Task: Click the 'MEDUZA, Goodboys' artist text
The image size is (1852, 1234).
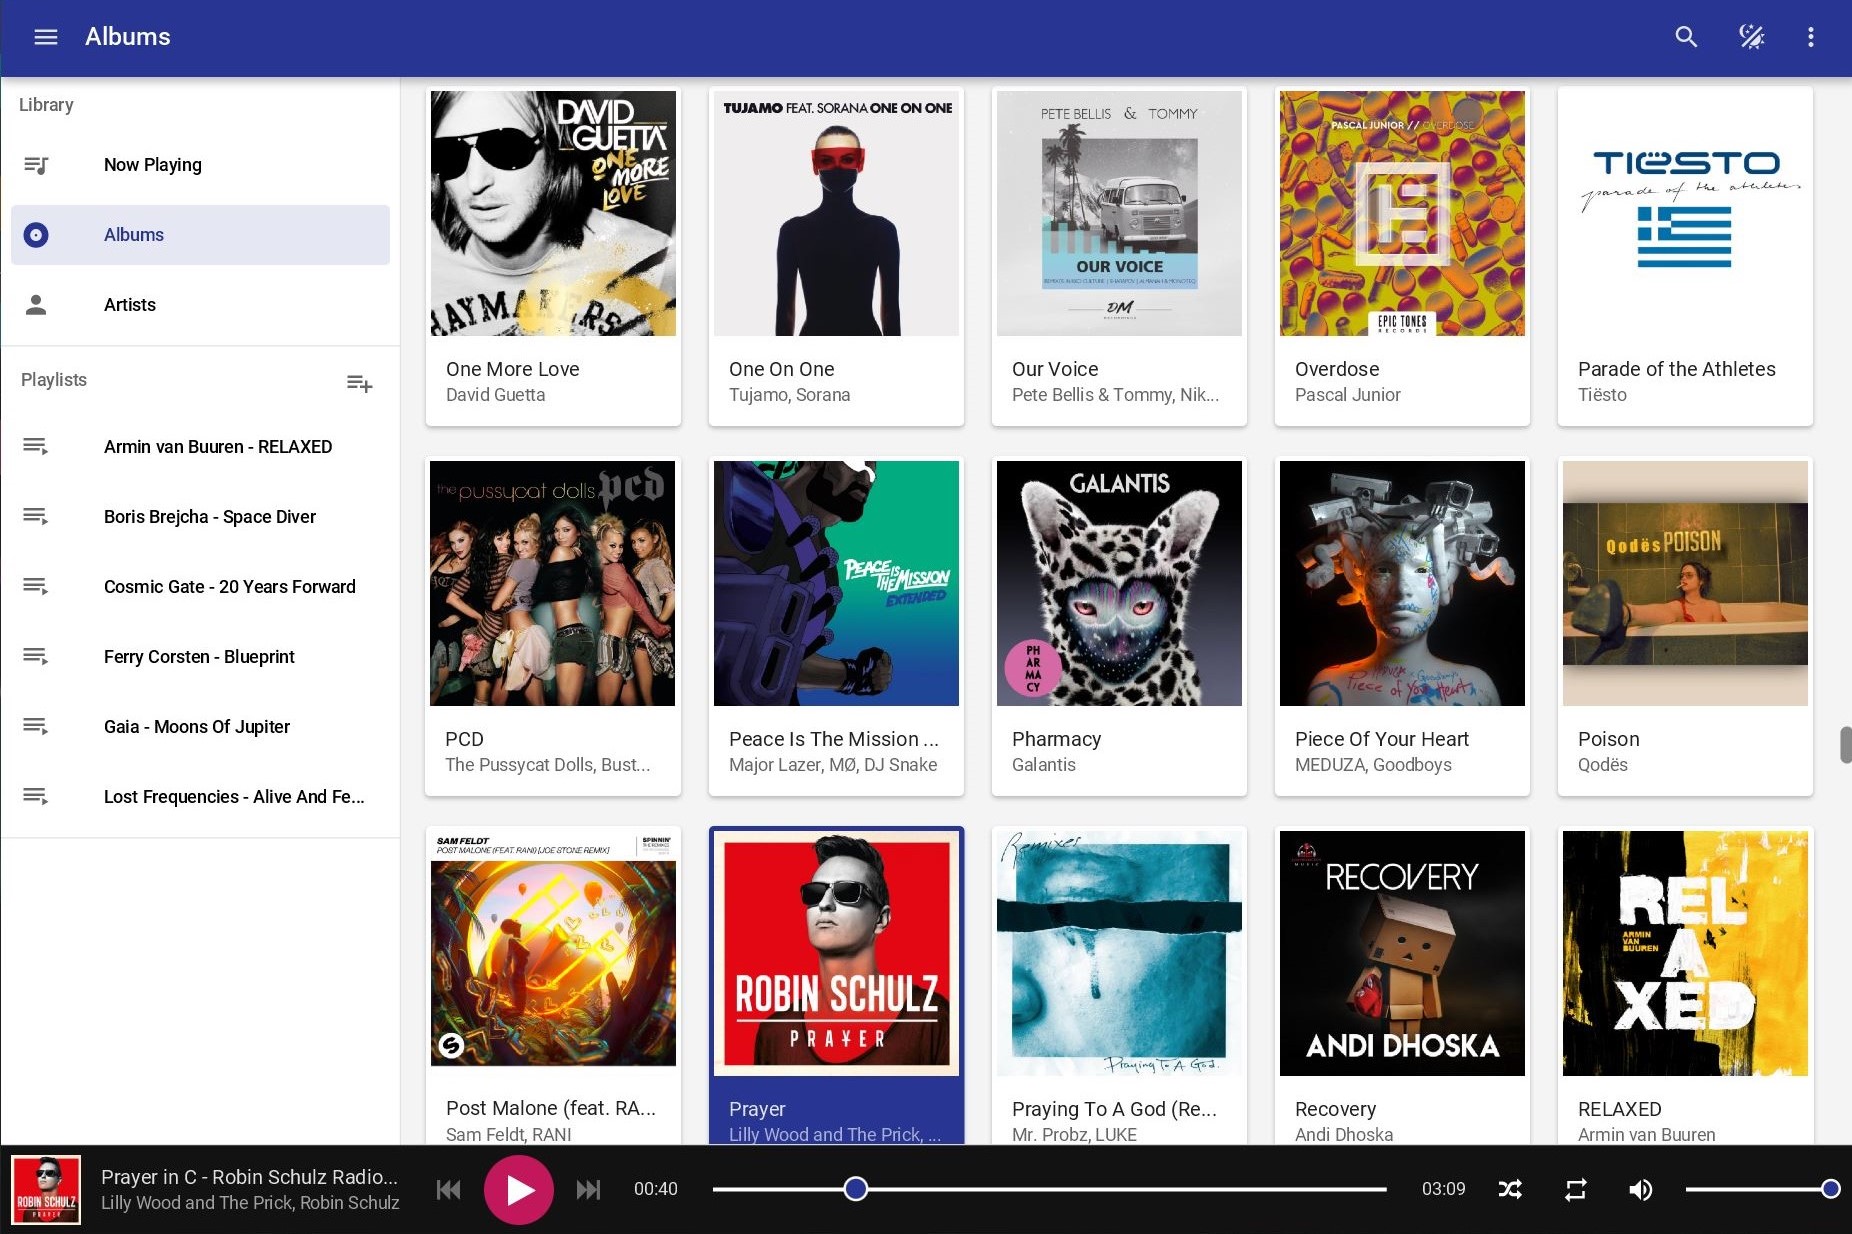Action: point(1373,765)
